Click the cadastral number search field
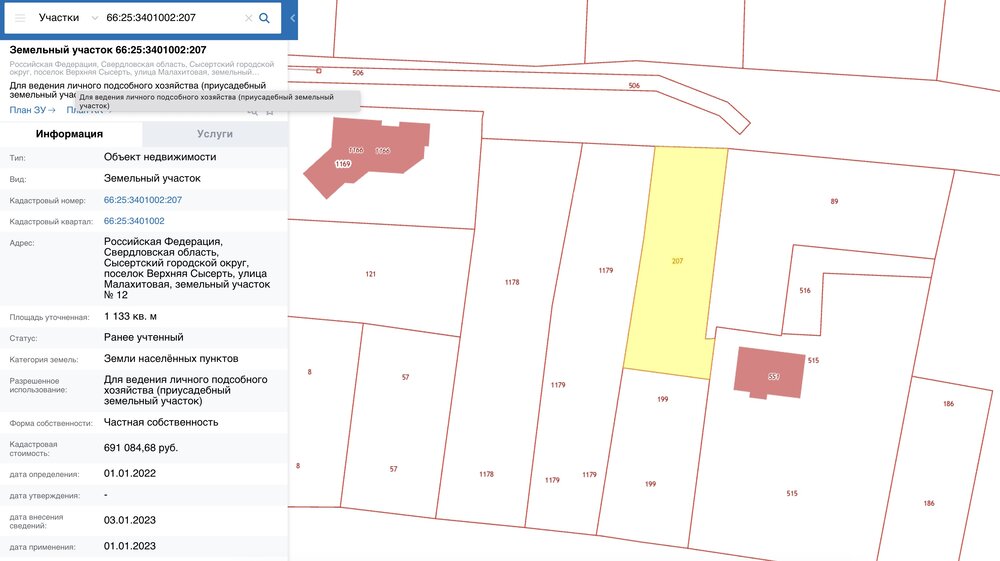Viewport: 1000px width, 561px height. pyautogui.click(x=172, y=18)
